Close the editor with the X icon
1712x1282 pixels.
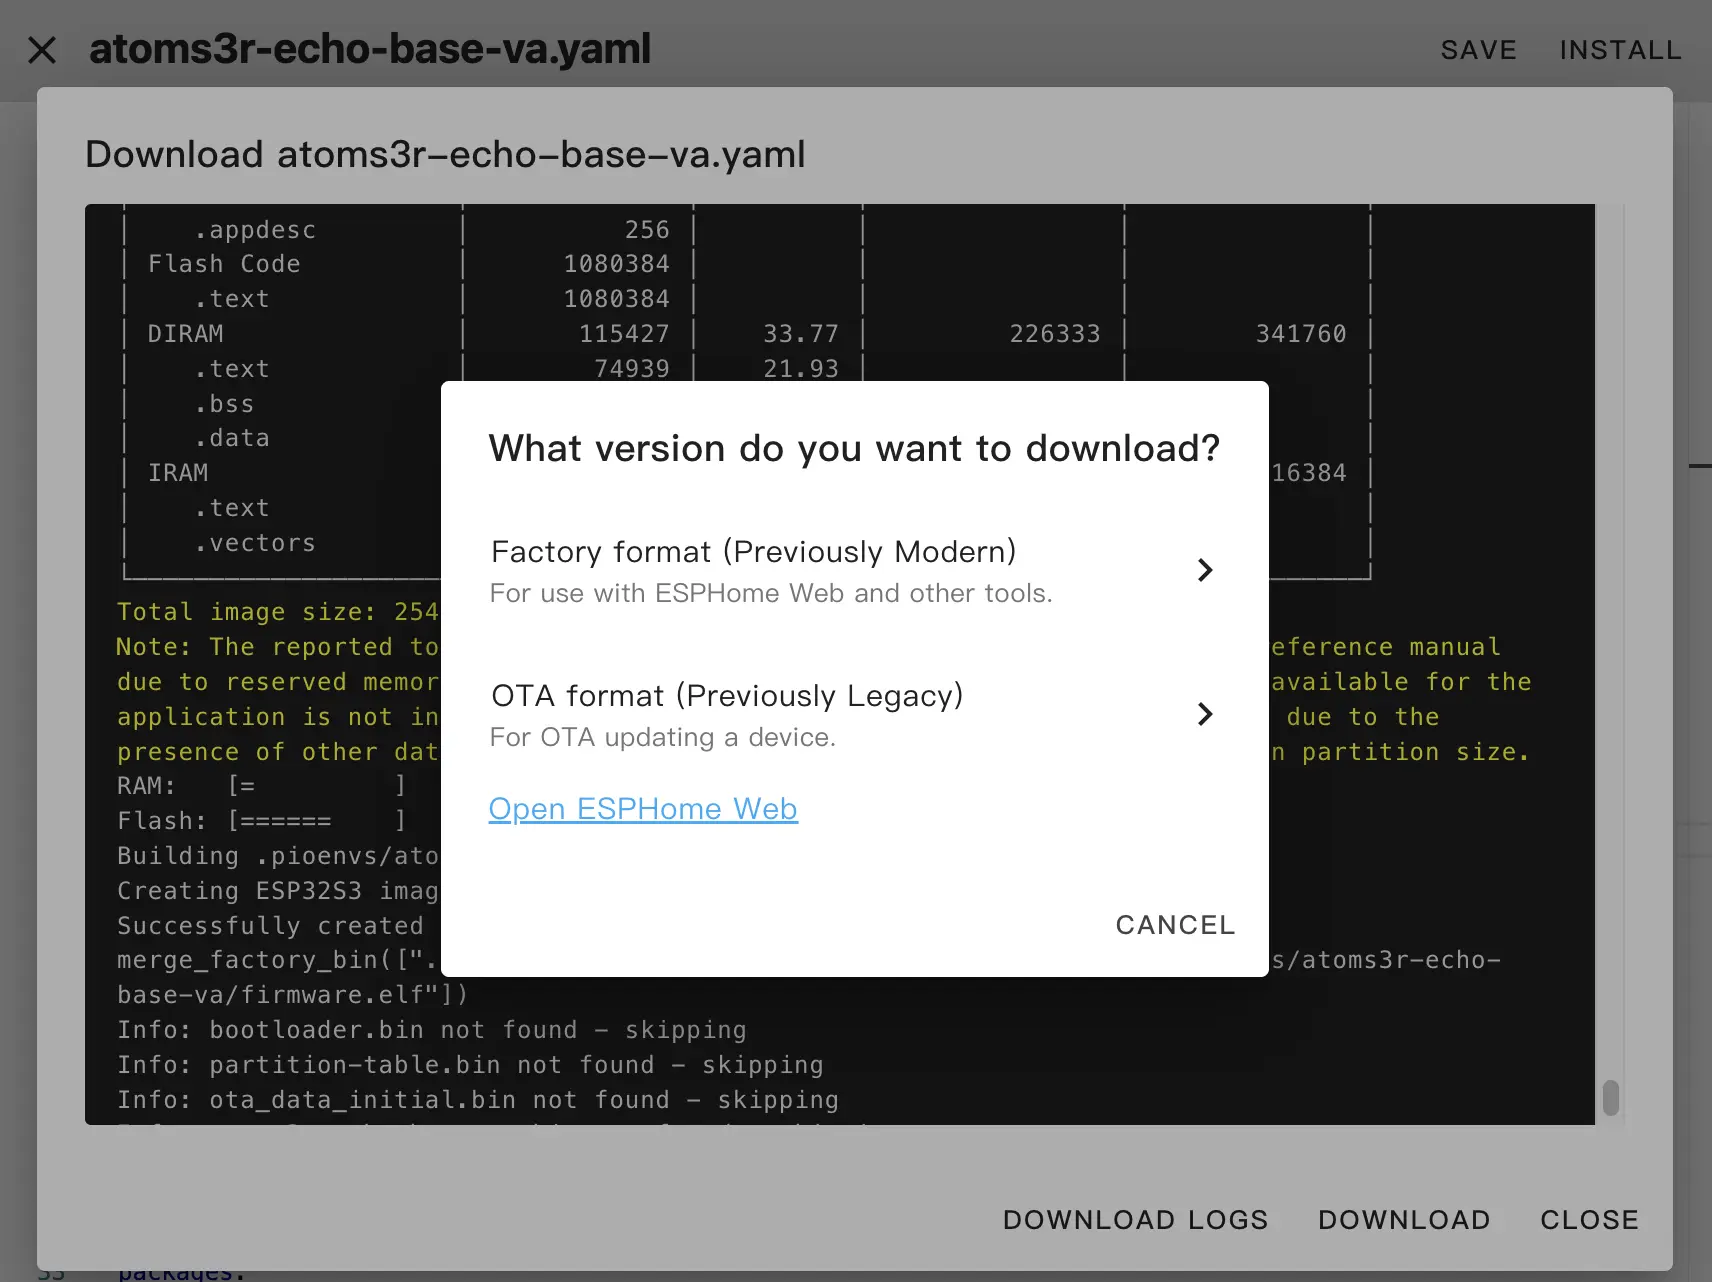(x=42, y=50)
